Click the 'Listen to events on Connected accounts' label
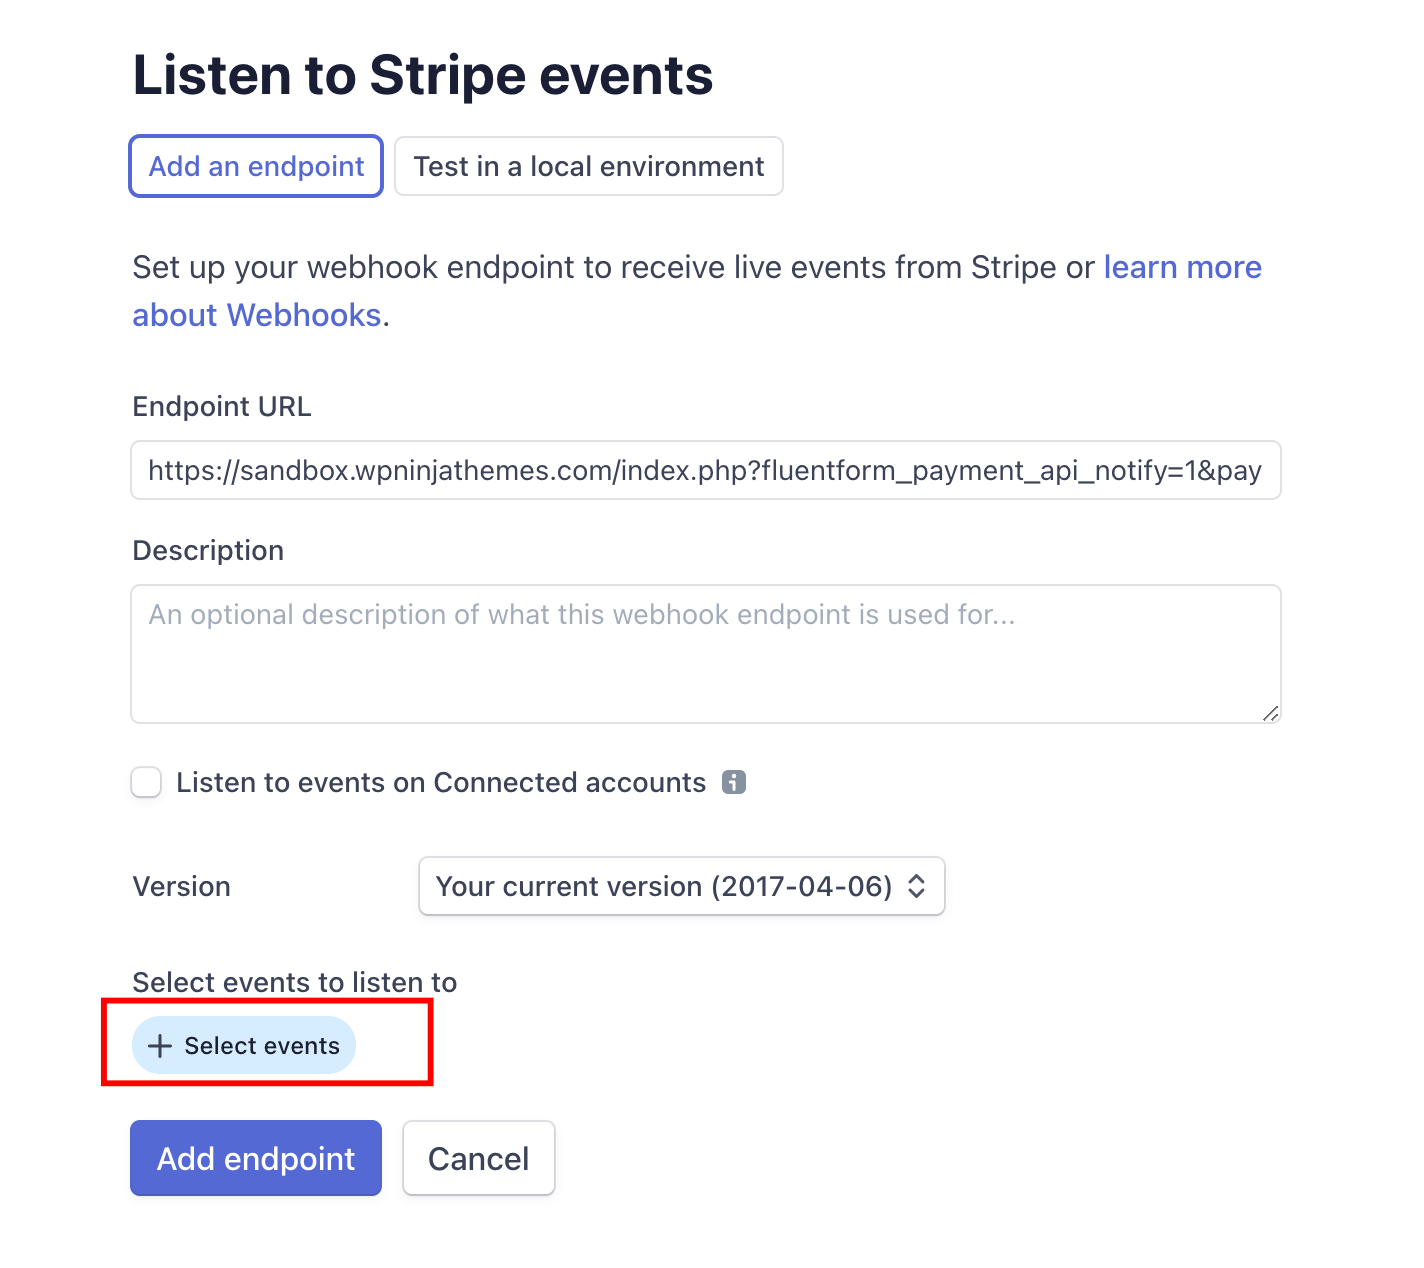1424x1268 pixels. pos(441,782)
